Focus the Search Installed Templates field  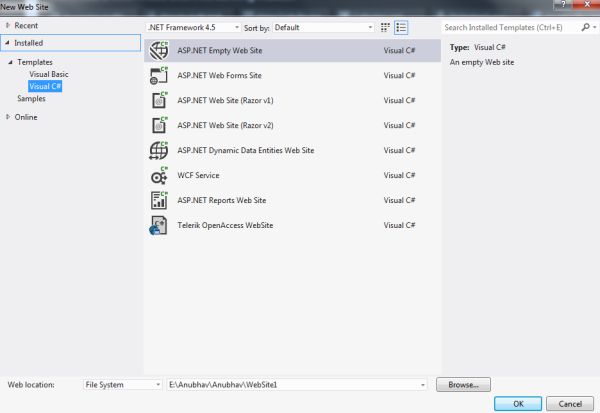(x=510, y=28)
